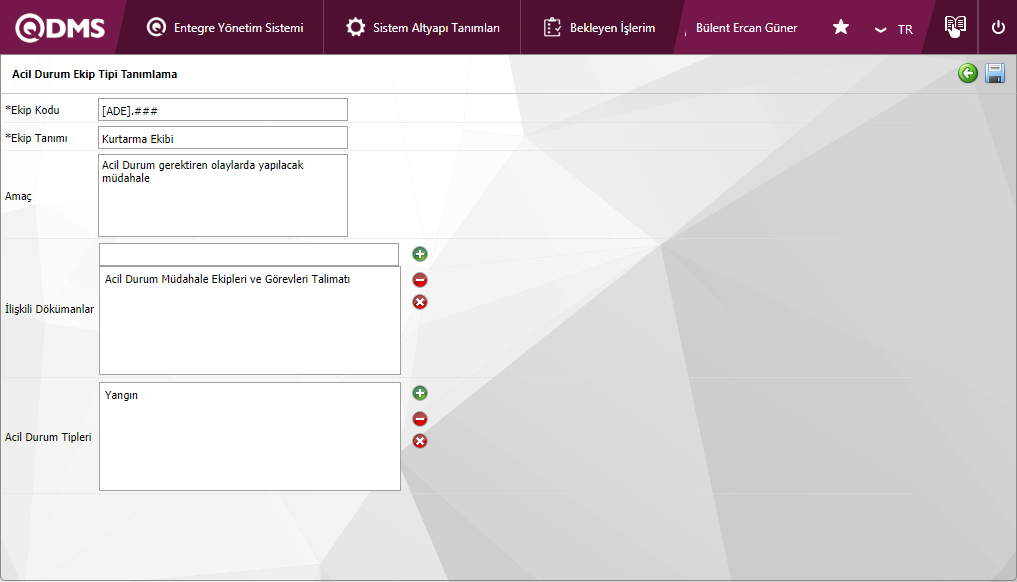Click the Ekip Kodu input field

coord(222,110)
